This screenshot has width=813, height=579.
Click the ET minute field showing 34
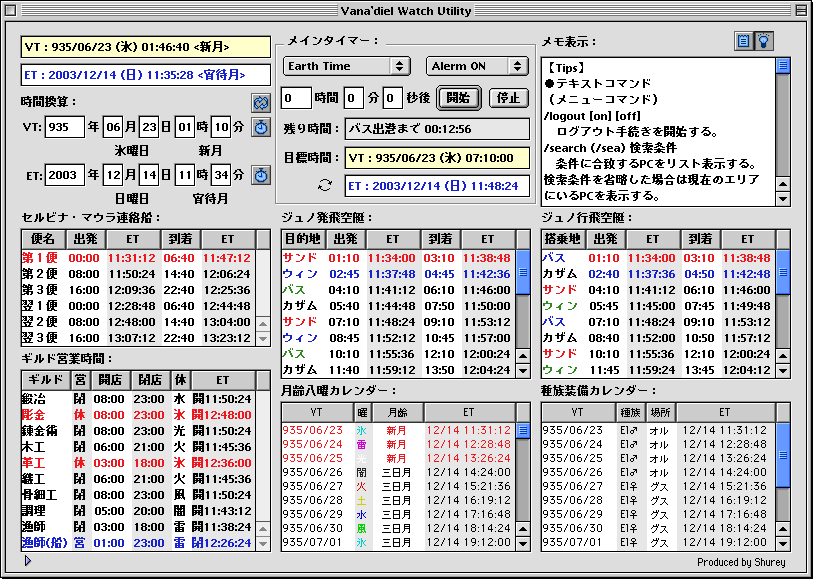tap(221, 175)
